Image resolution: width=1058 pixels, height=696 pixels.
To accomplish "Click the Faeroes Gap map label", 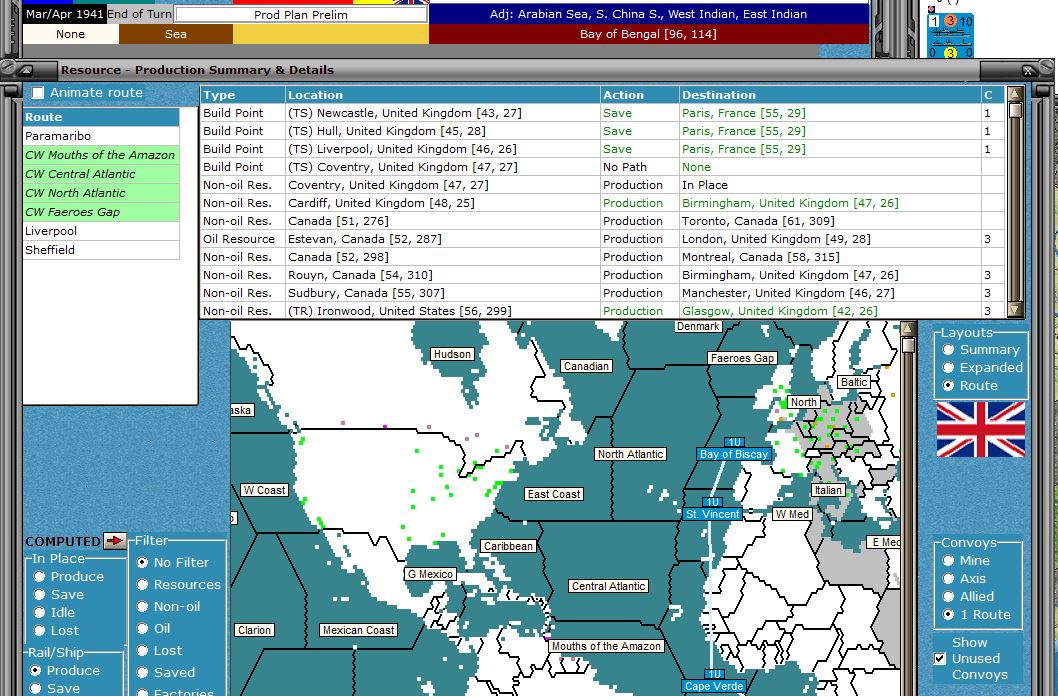I will pyautogui.click(x=742, y=358).
